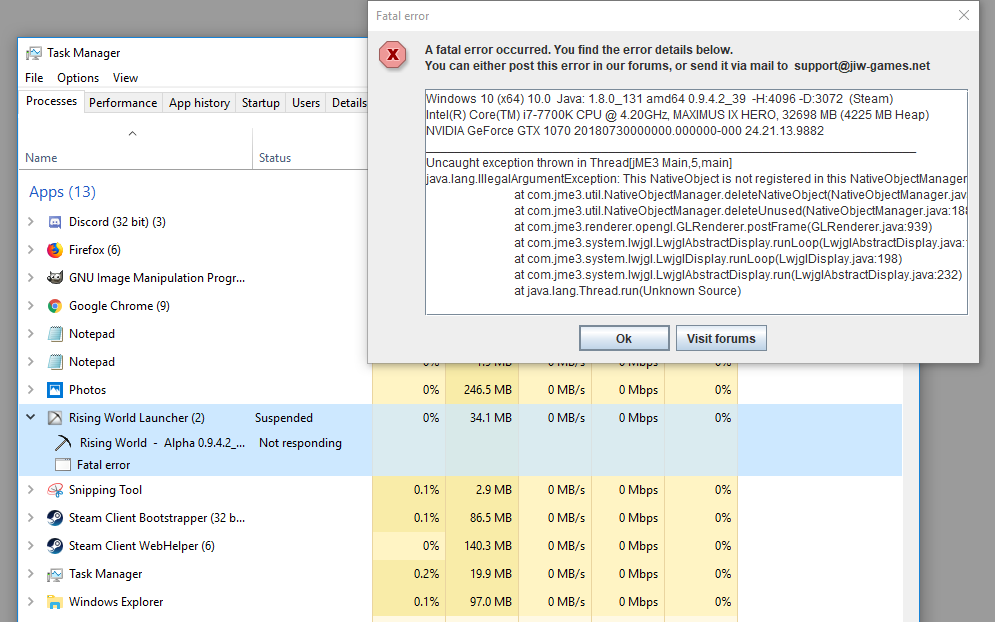995x622 pixels.
Task: Click the Windows Explorer folder icon
Action: (55, 602)
